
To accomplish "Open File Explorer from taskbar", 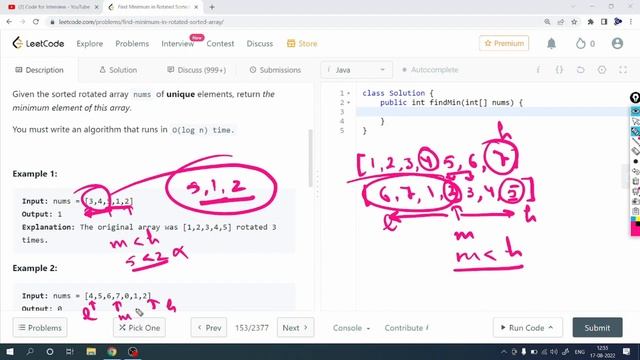I will [x=91, y=351].
